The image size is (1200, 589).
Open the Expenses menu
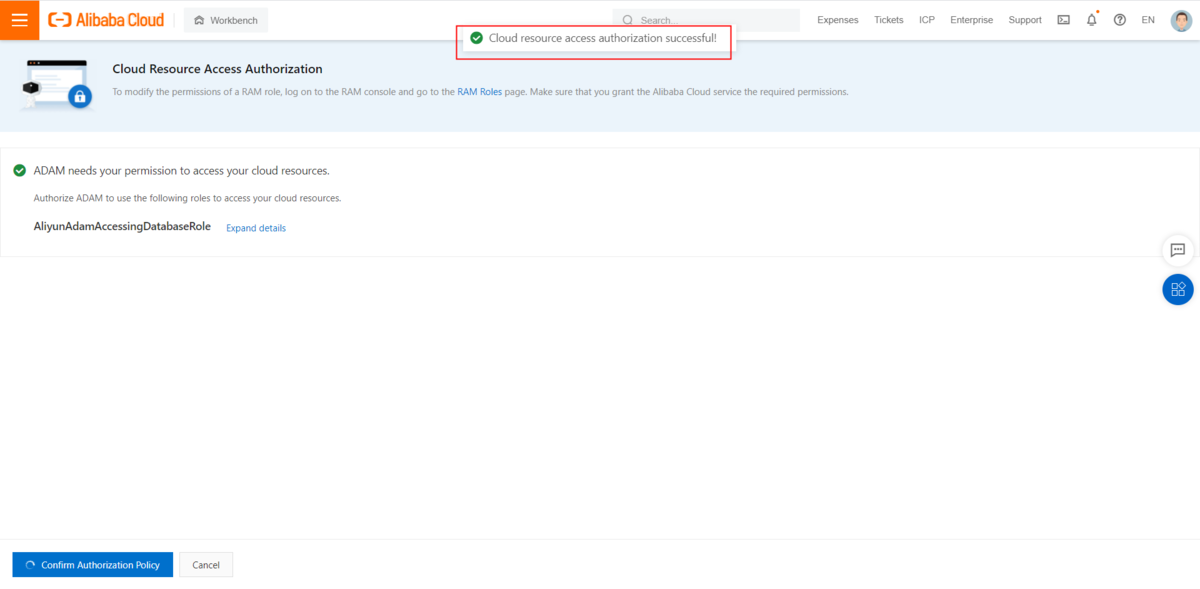[837, 20]
